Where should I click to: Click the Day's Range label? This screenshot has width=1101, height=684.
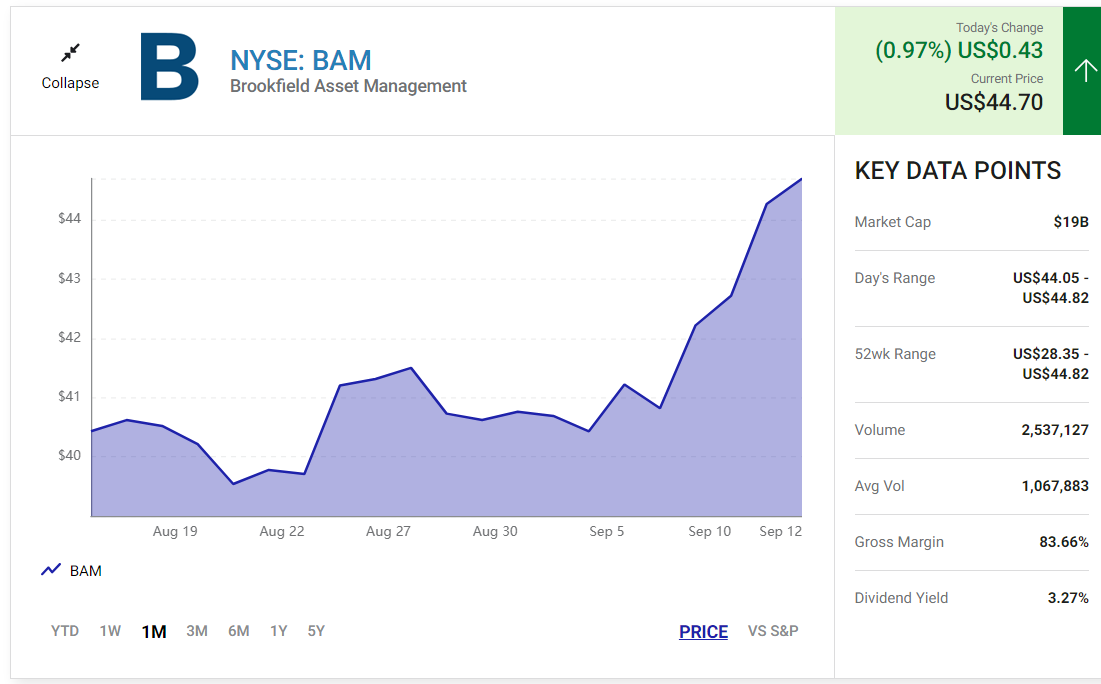pos(895,278)
